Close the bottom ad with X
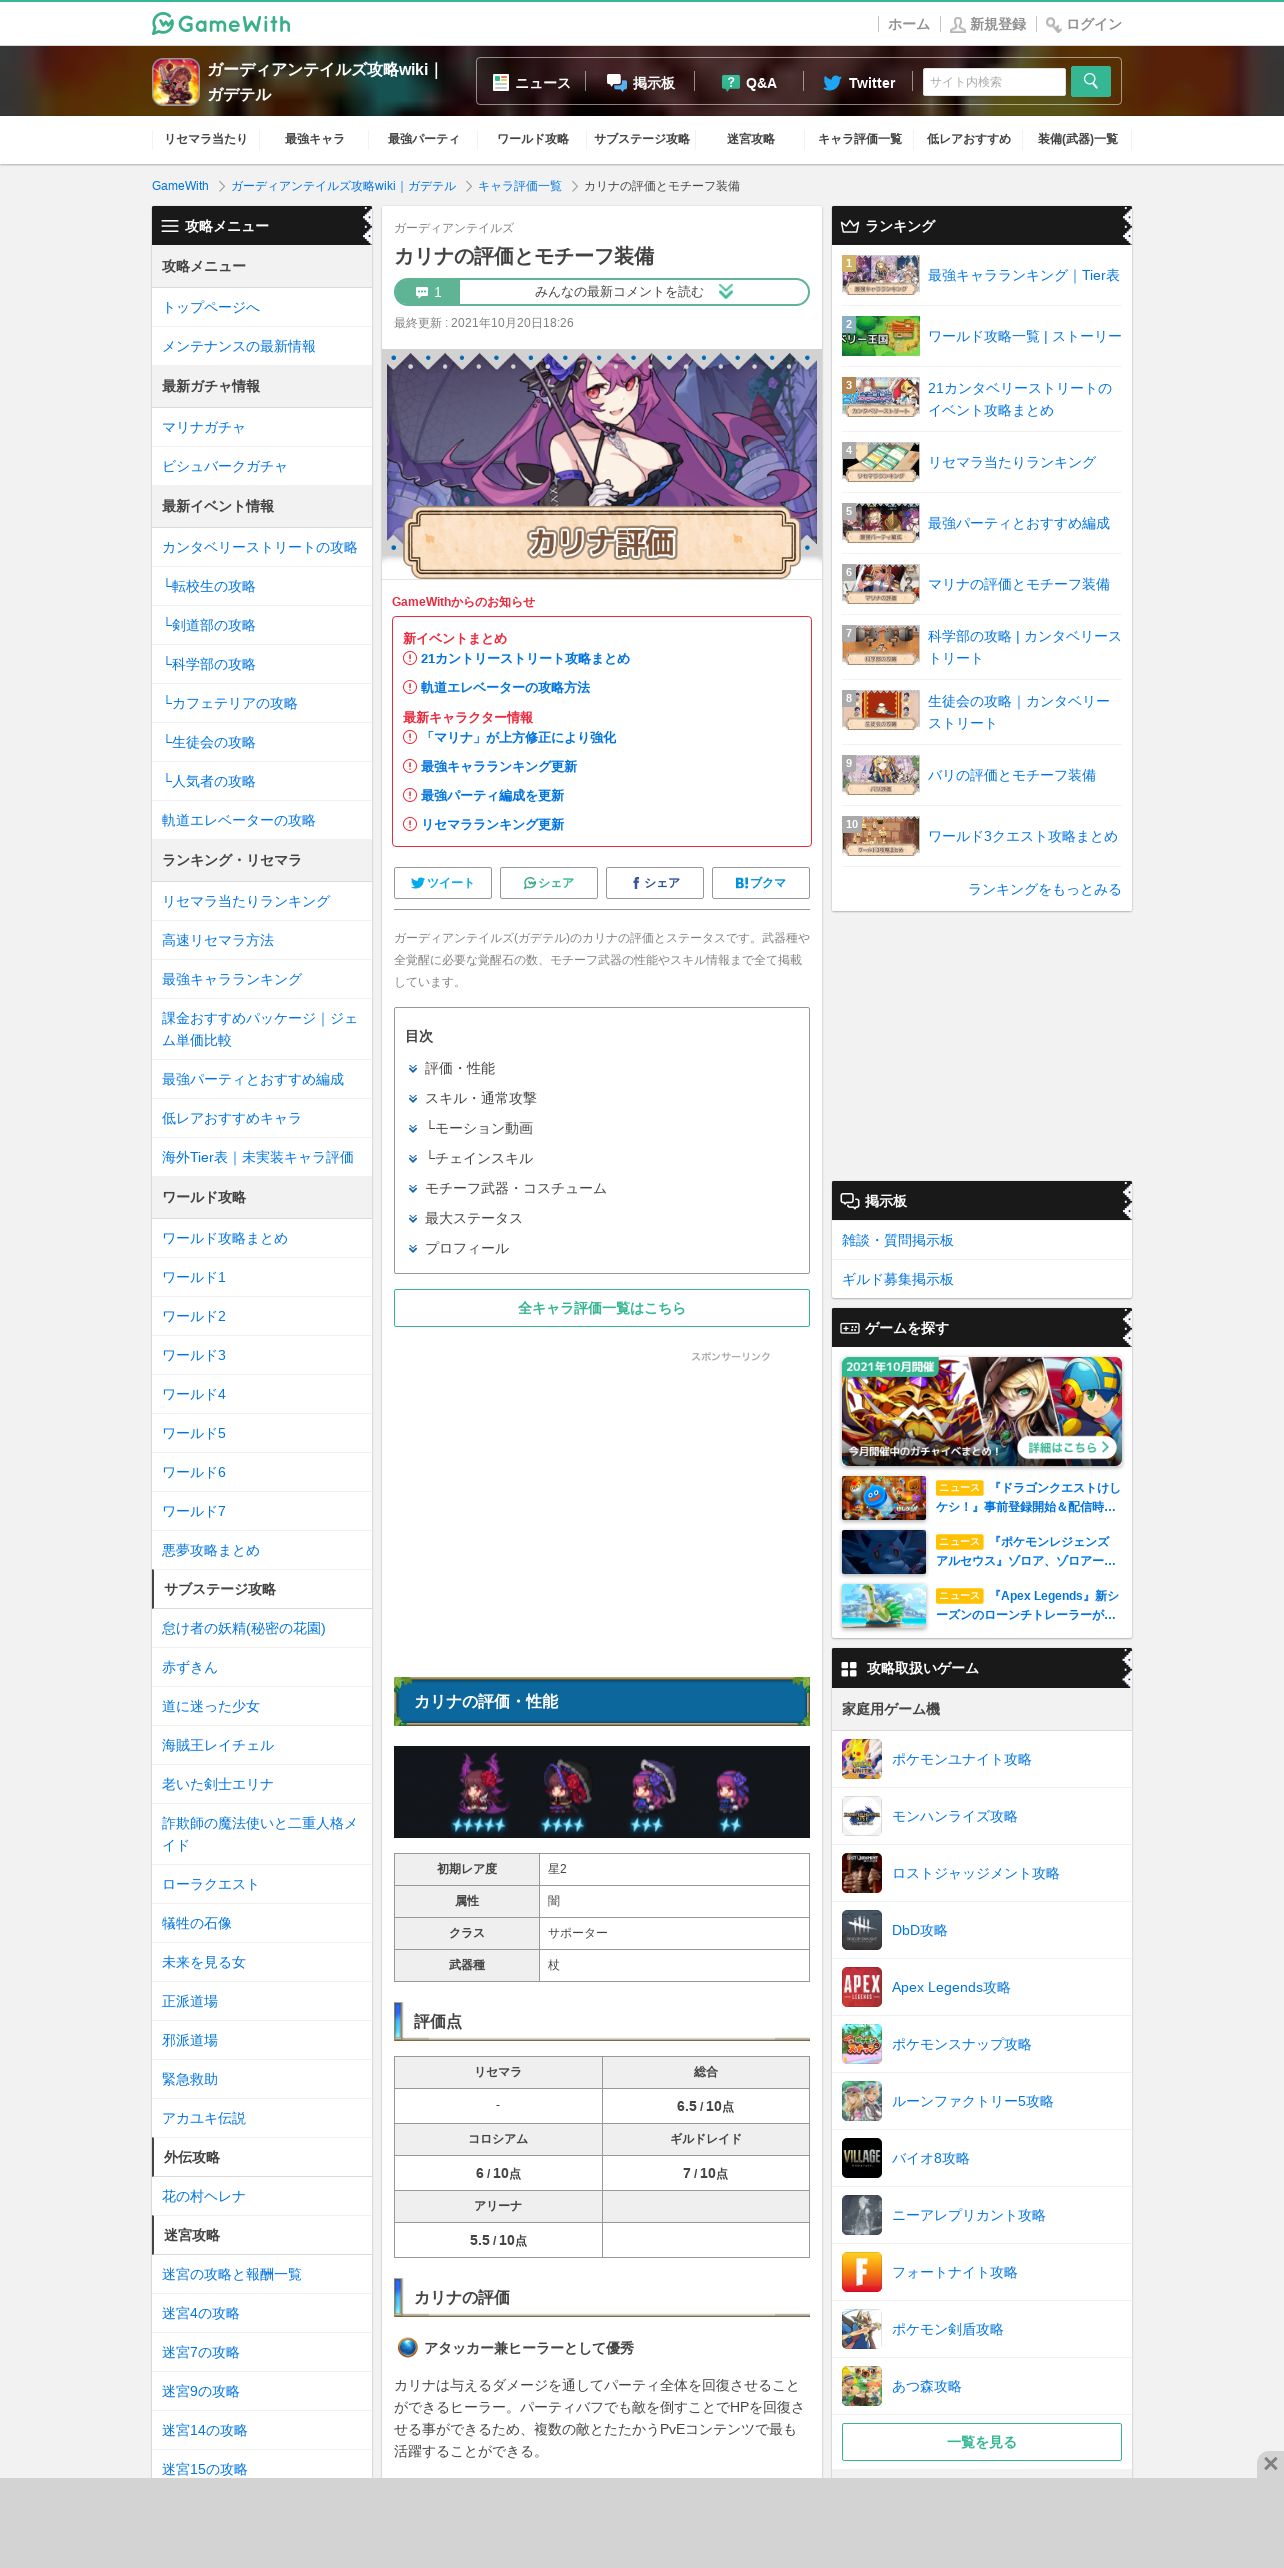The width and height of the screenshot is (1284, 2568). click(x=1270, y=2463)
